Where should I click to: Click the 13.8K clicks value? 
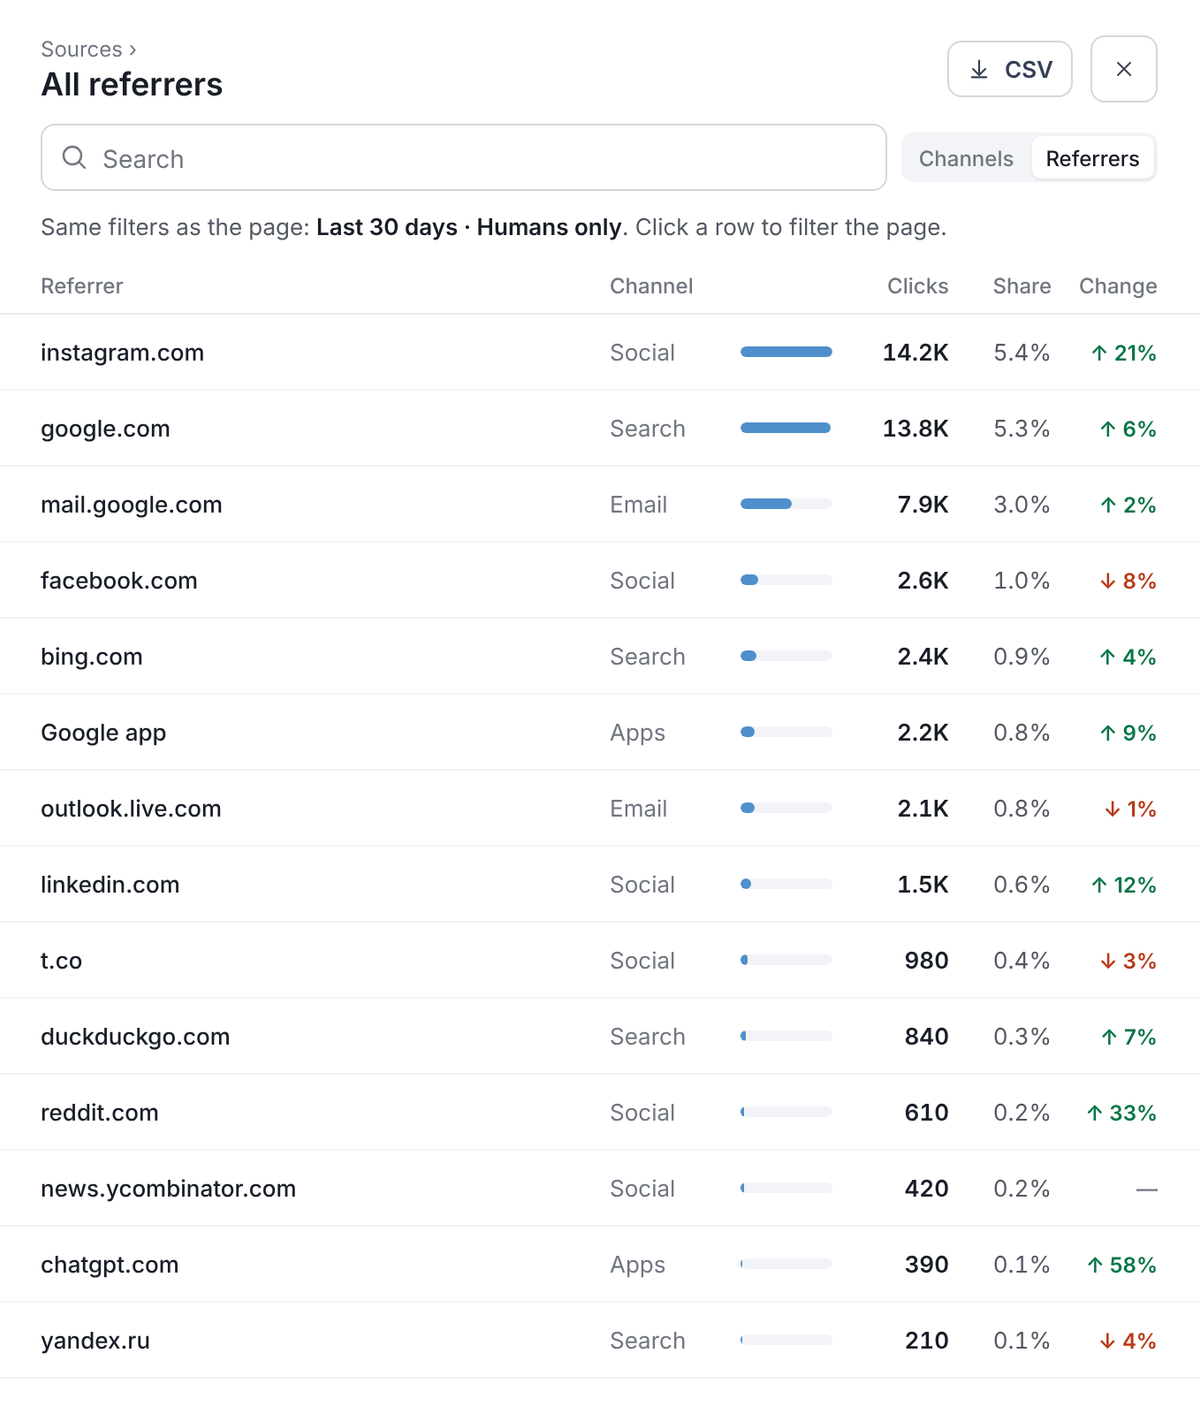[915, 429]
